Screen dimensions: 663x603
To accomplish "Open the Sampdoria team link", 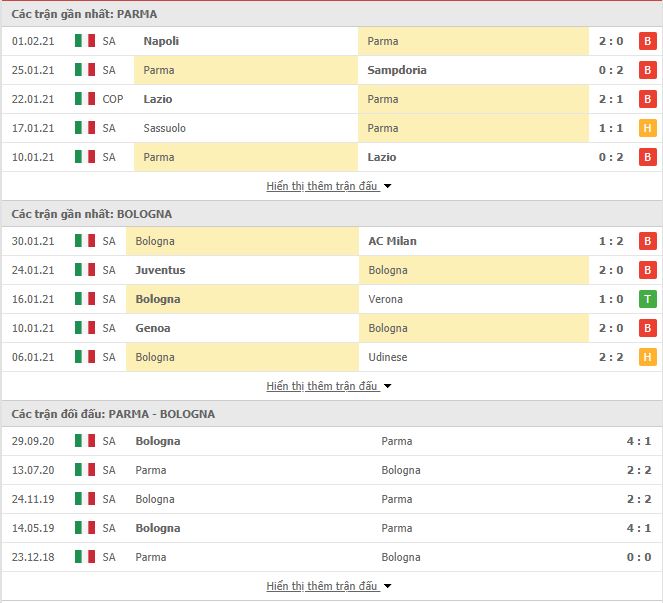I will click(397, 70).
